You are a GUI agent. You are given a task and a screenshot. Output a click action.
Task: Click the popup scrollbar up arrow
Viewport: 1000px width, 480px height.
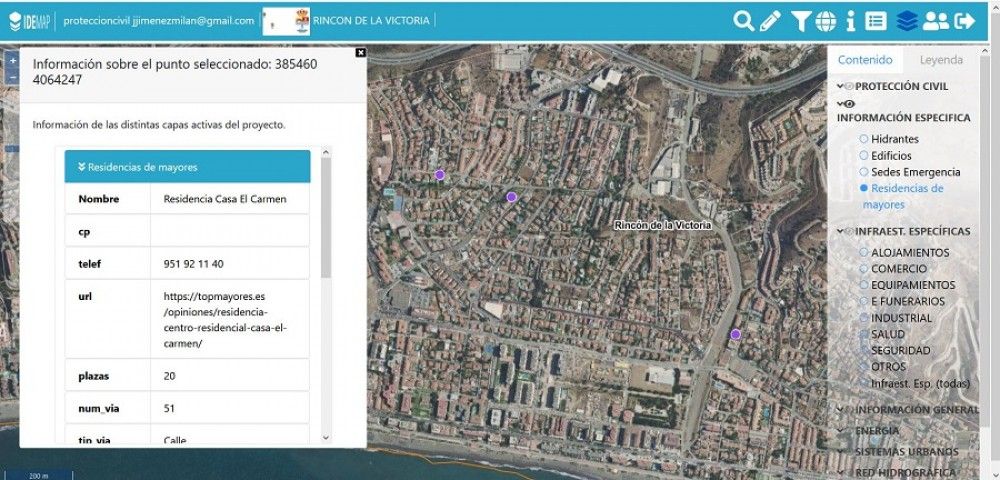pyautogui.click(x=326, y=153)
